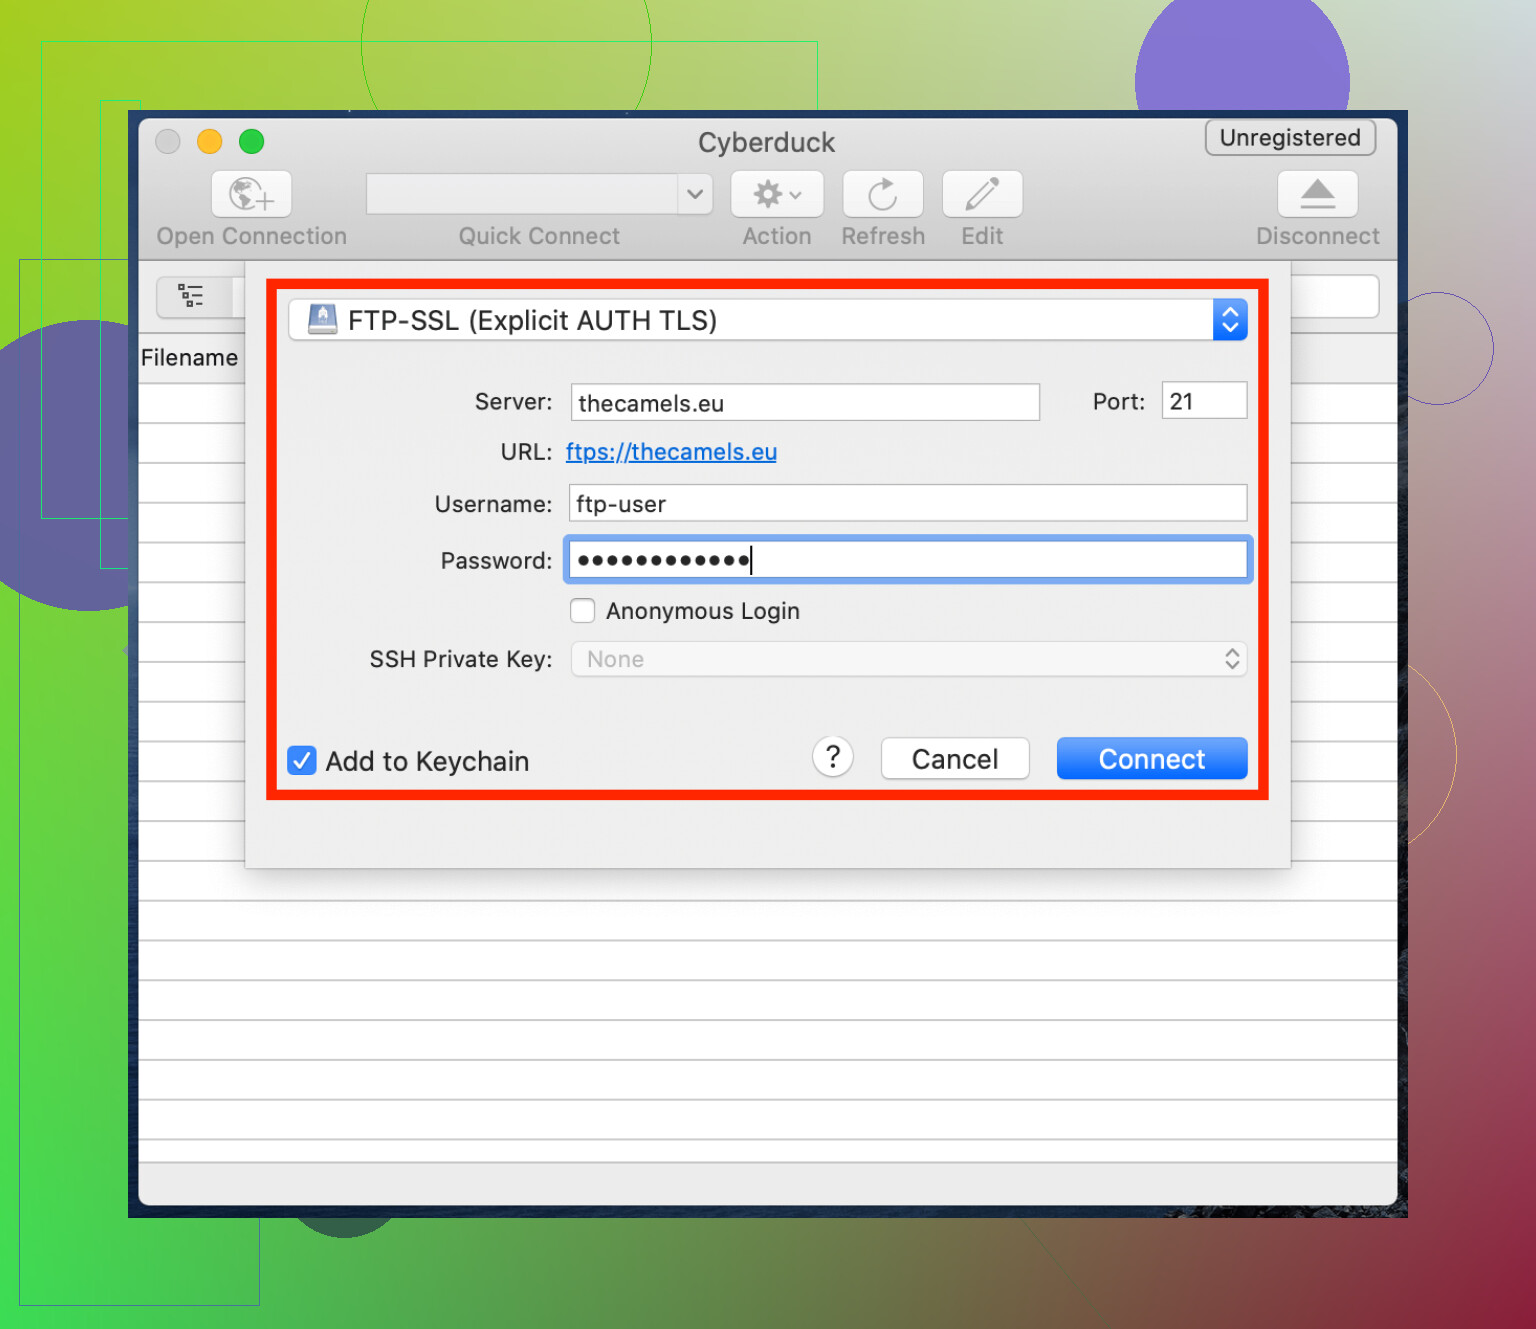The height and width of the screenshot is (1329, 1536).
Task: Click the green zoom window button
Action: [251, 142]
